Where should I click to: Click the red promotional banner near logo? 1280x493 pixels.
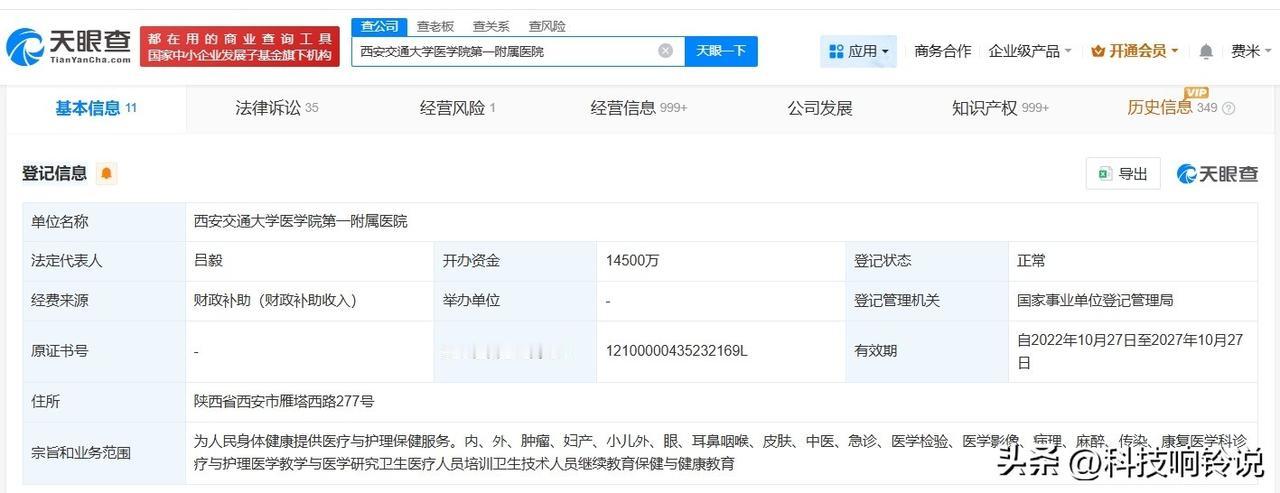(x=240, y=47)
